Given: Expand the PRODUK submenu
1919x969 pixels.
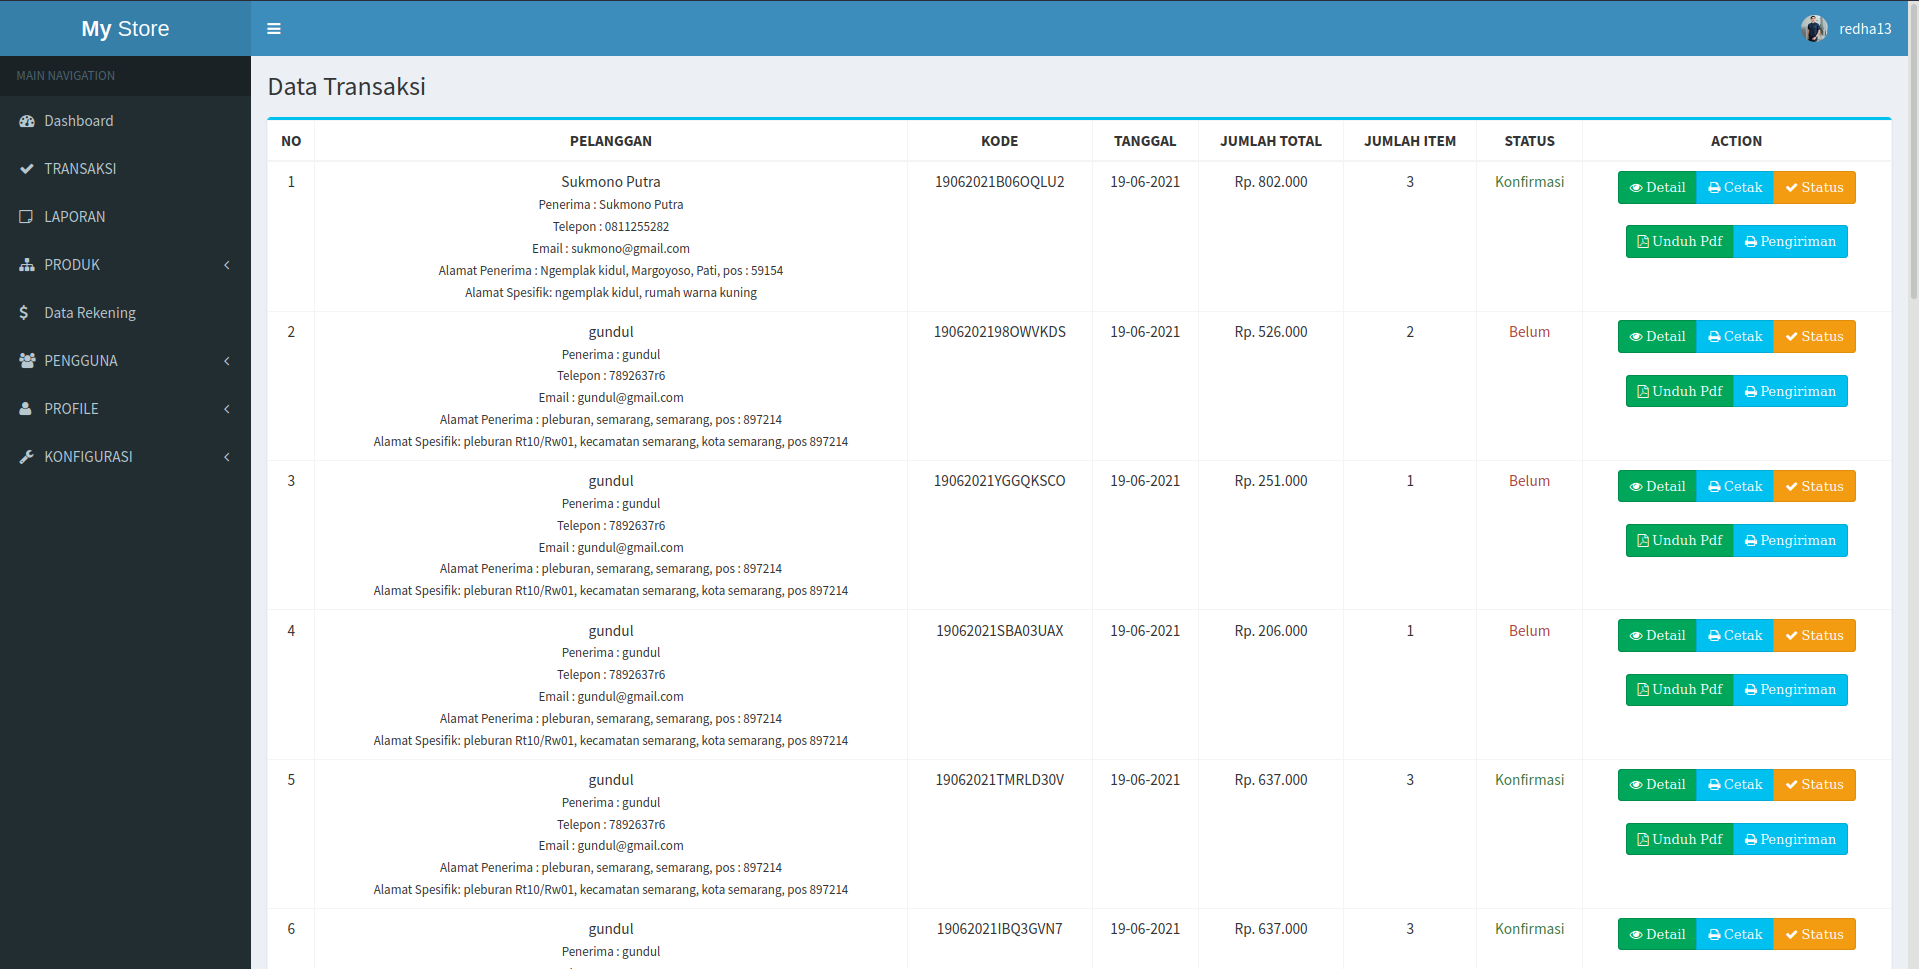Looking at the screenshot, I should pos(227,264).
